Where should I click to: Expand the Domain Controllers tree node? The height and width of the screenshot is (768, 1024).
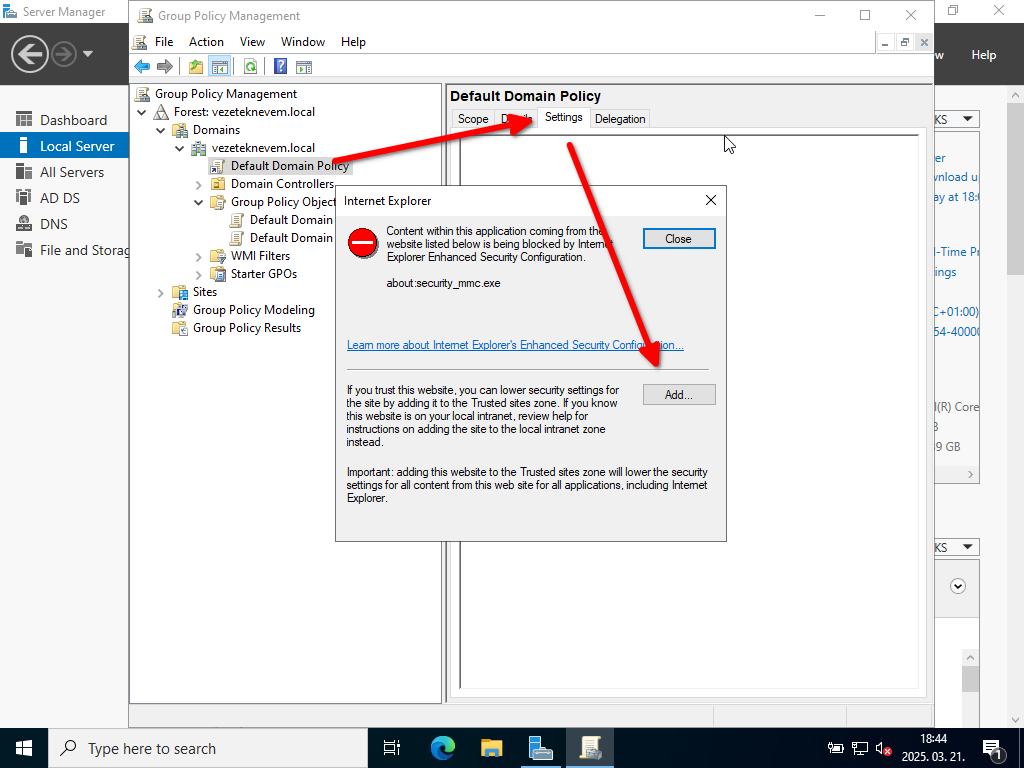click(x=199, y=184)
